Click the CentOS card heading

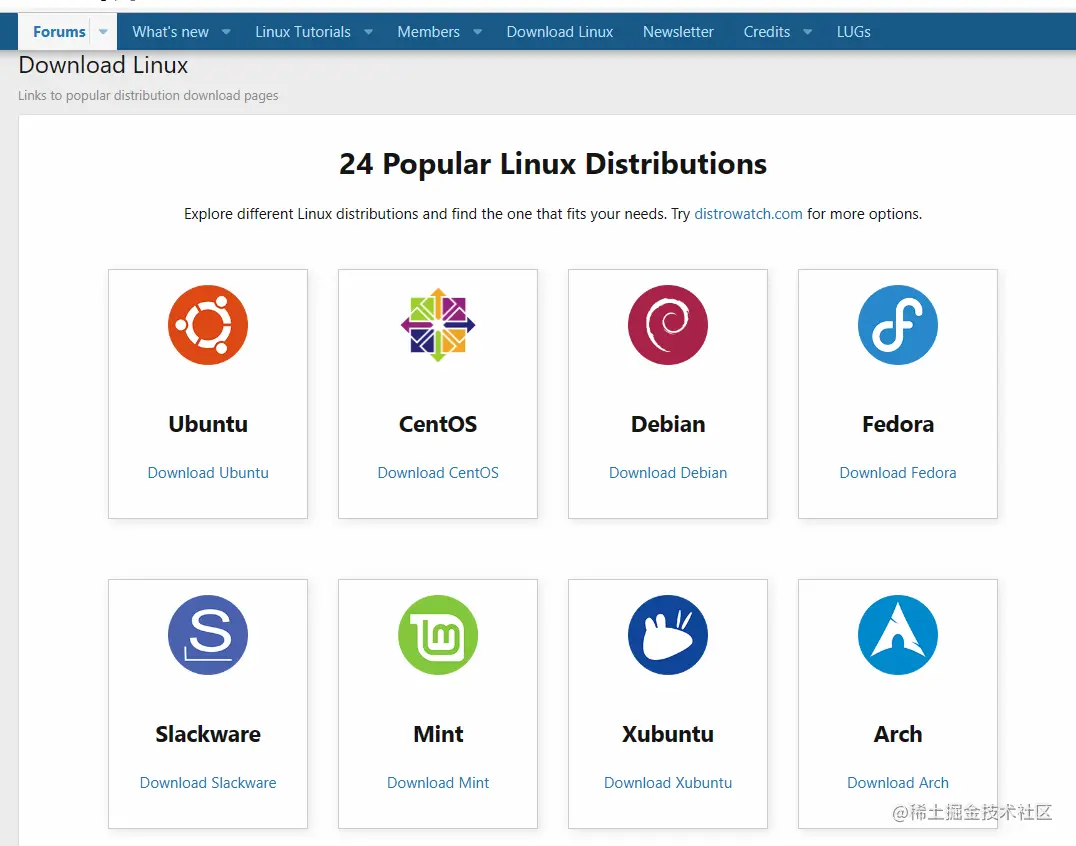[x=438, y=424]
